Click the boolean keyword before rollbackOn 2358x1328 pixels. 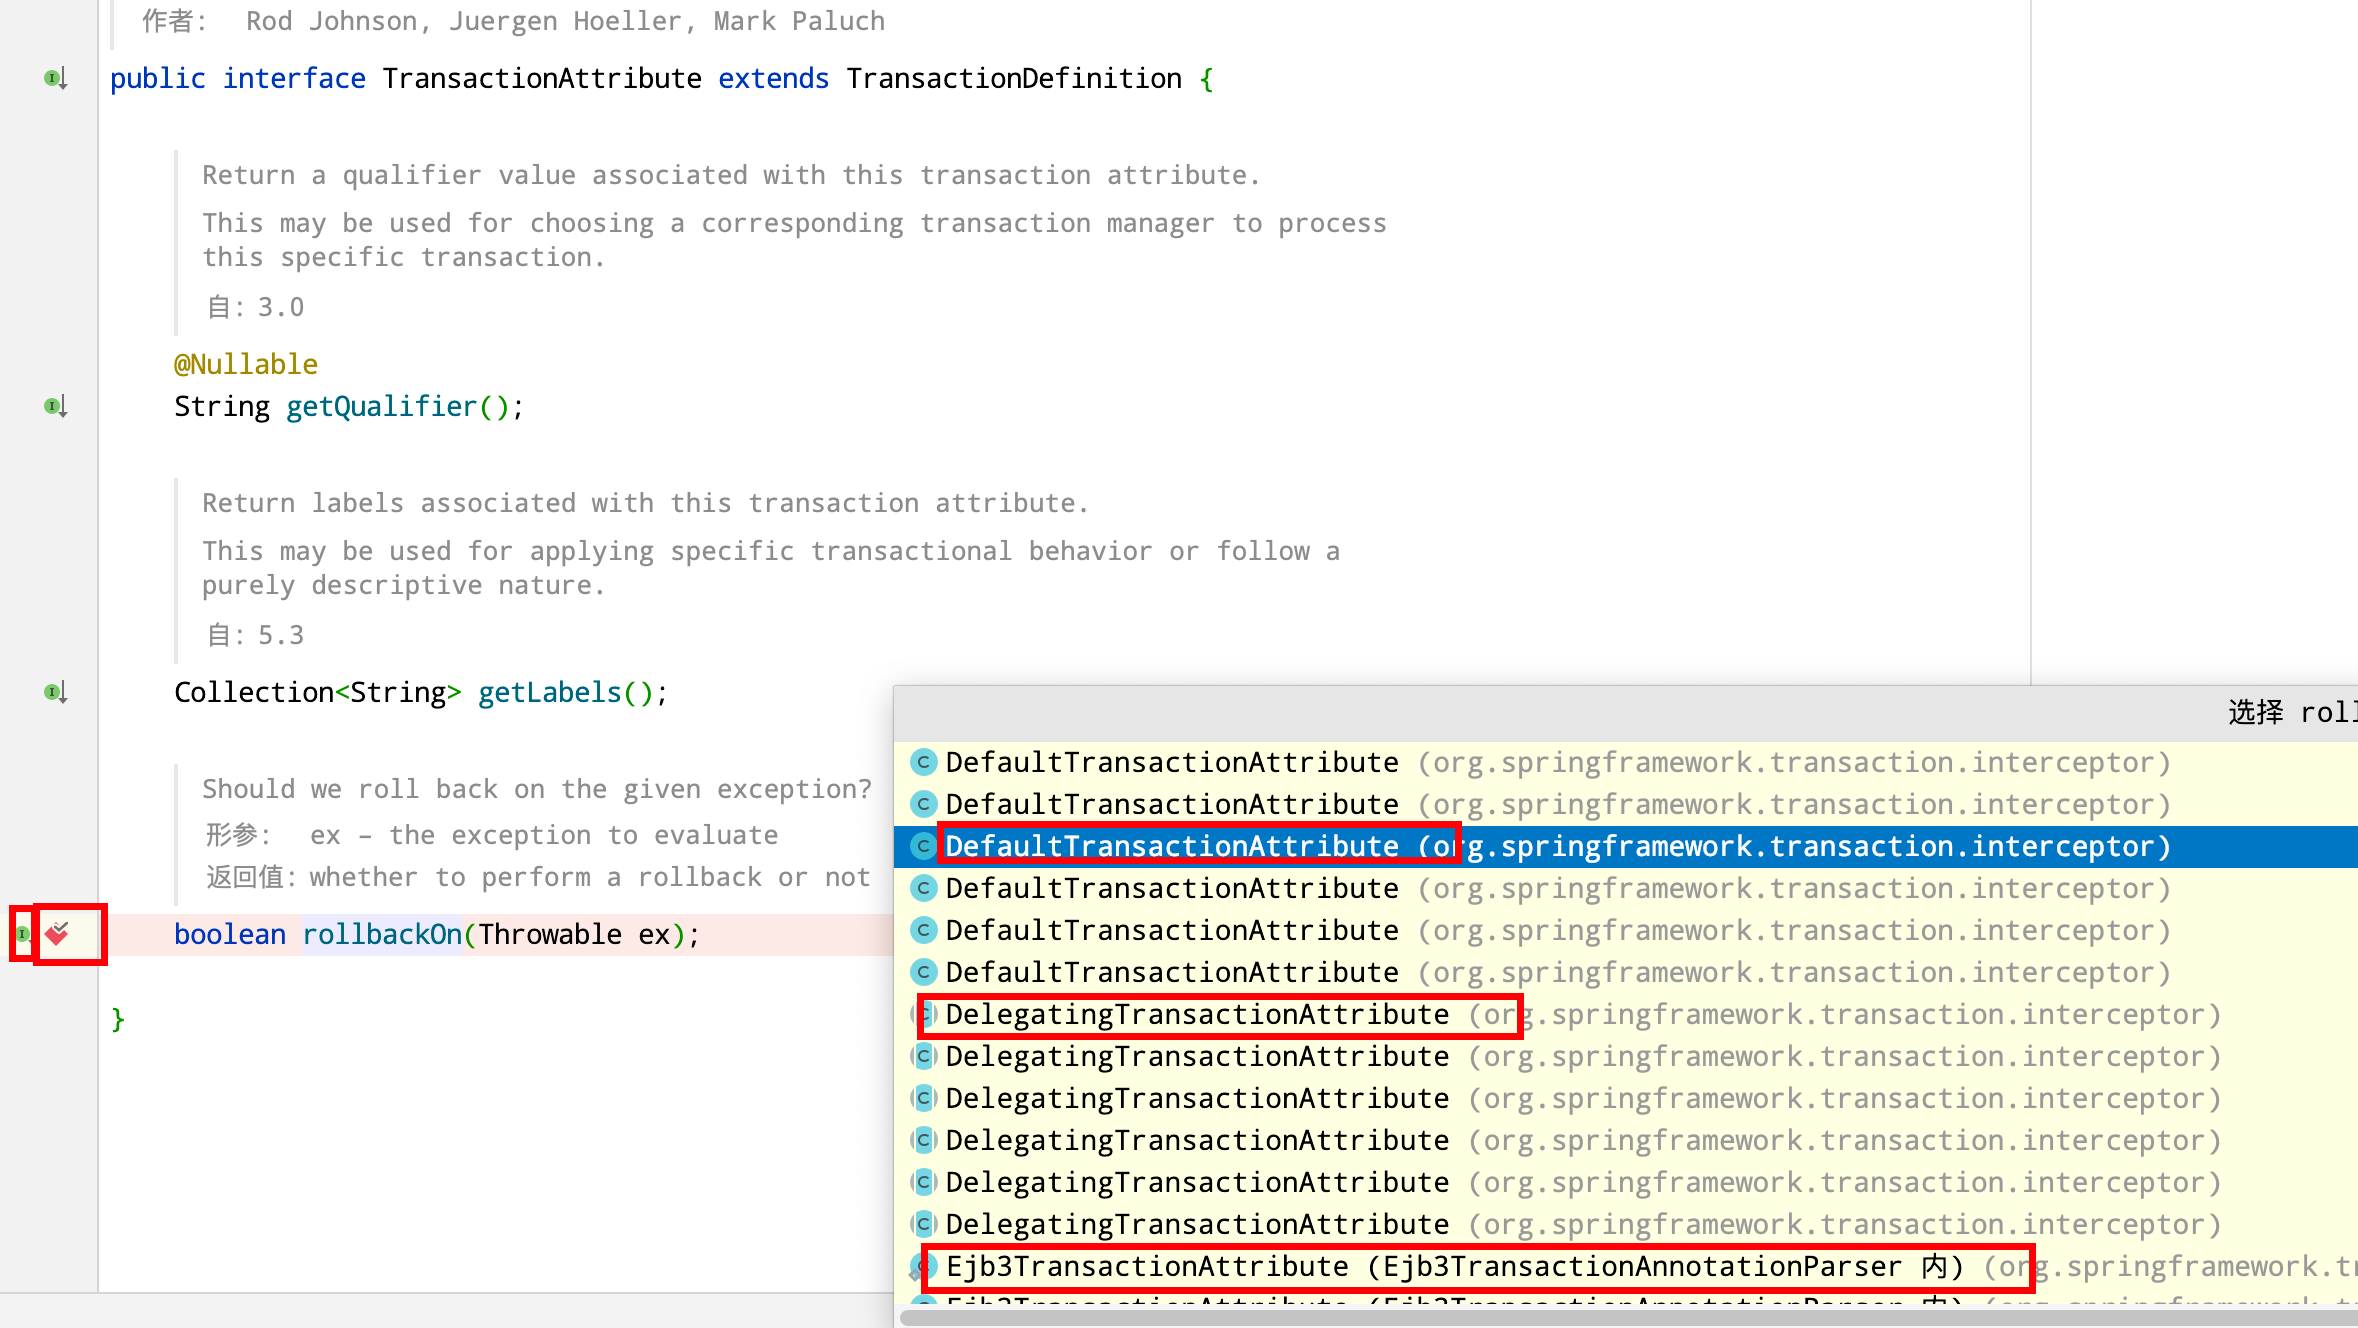[x=230, y=935]
